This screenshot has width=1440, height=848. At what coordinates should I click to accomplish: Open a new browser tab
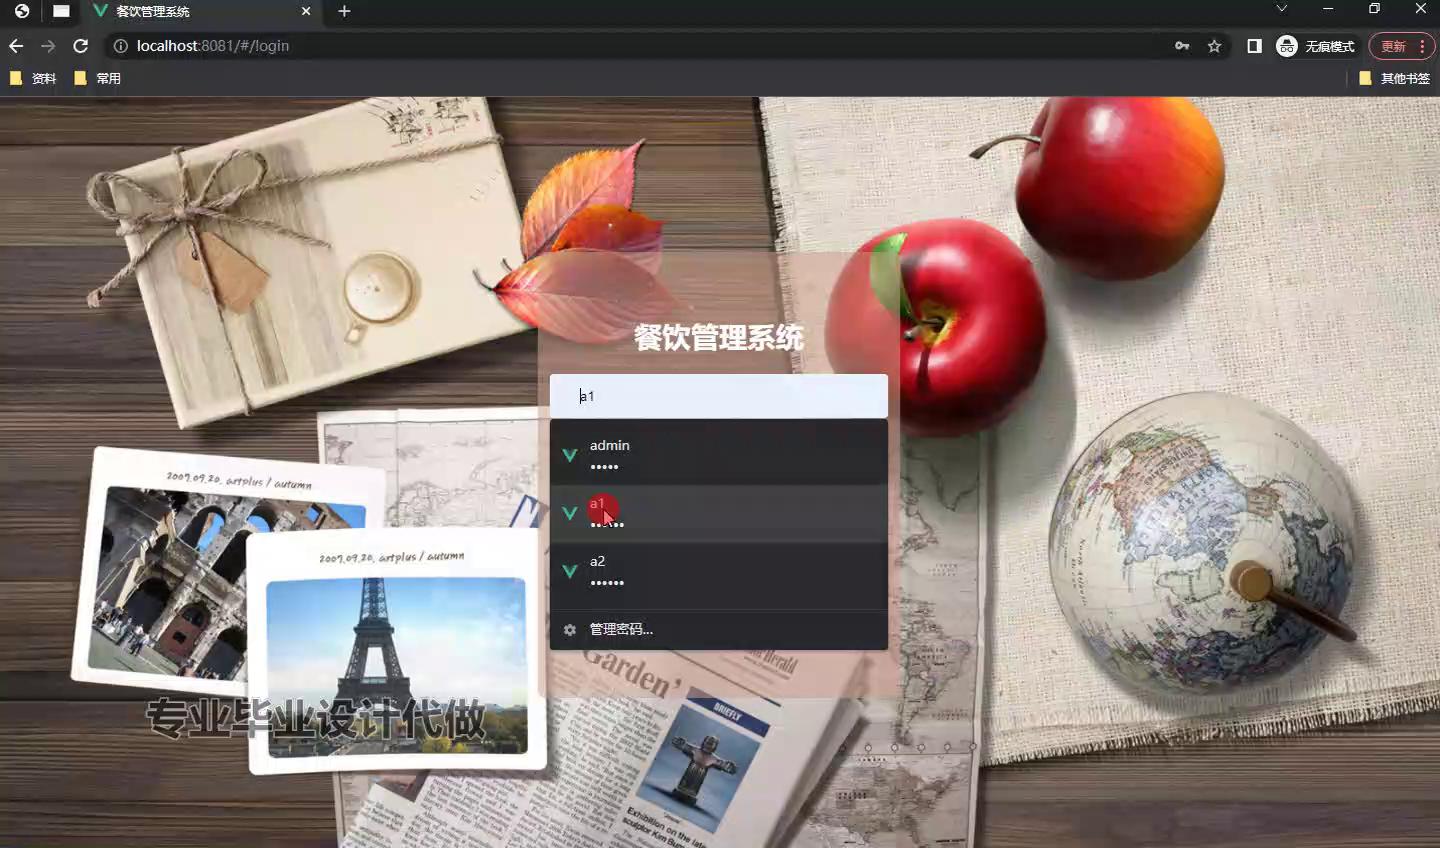tap(344, 11)
